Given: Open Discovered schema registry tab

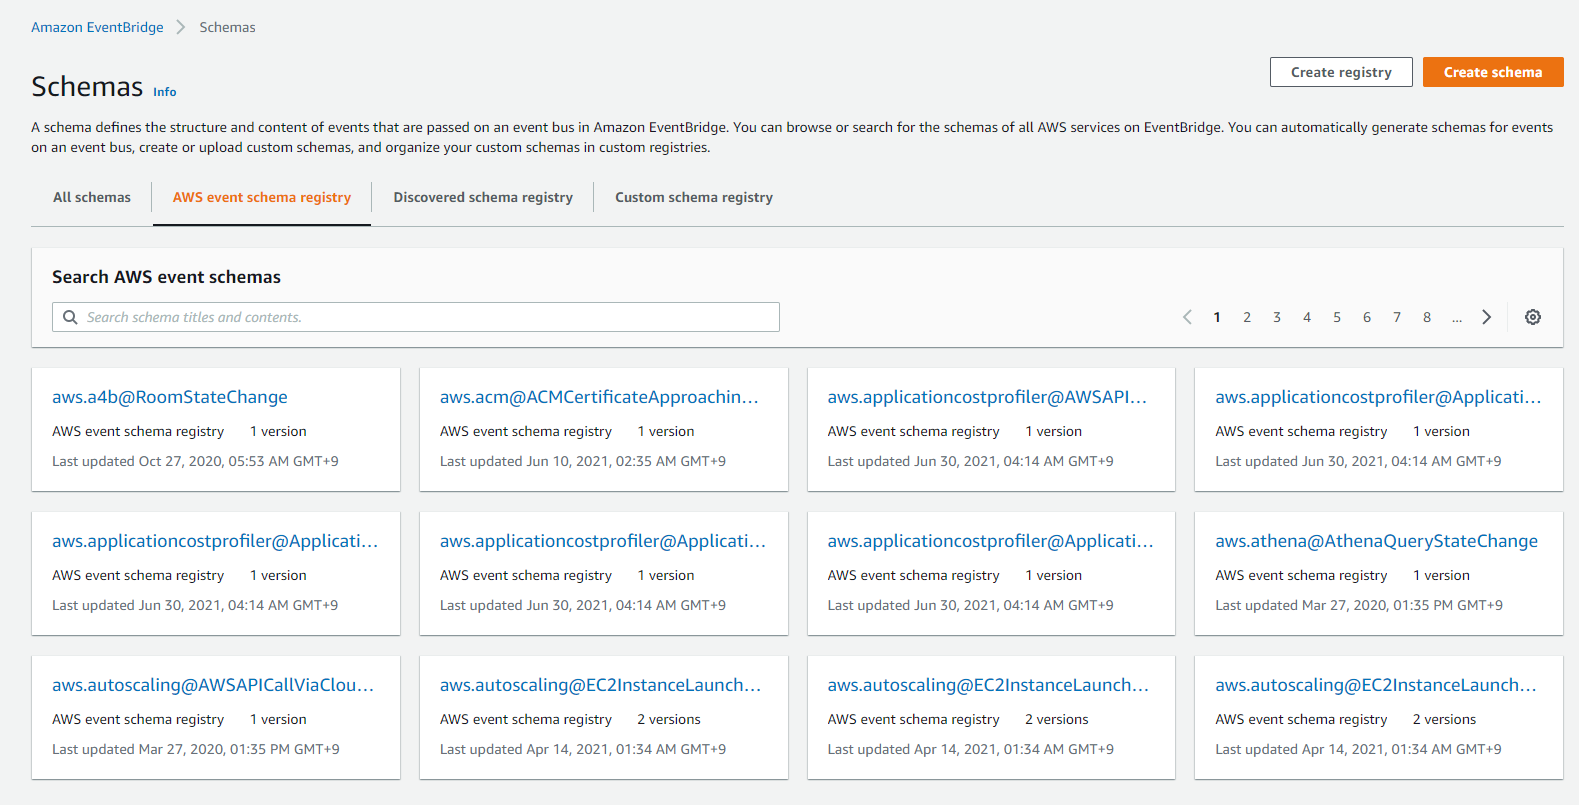Looking at the screenshot, I should [x=483, y=197].
